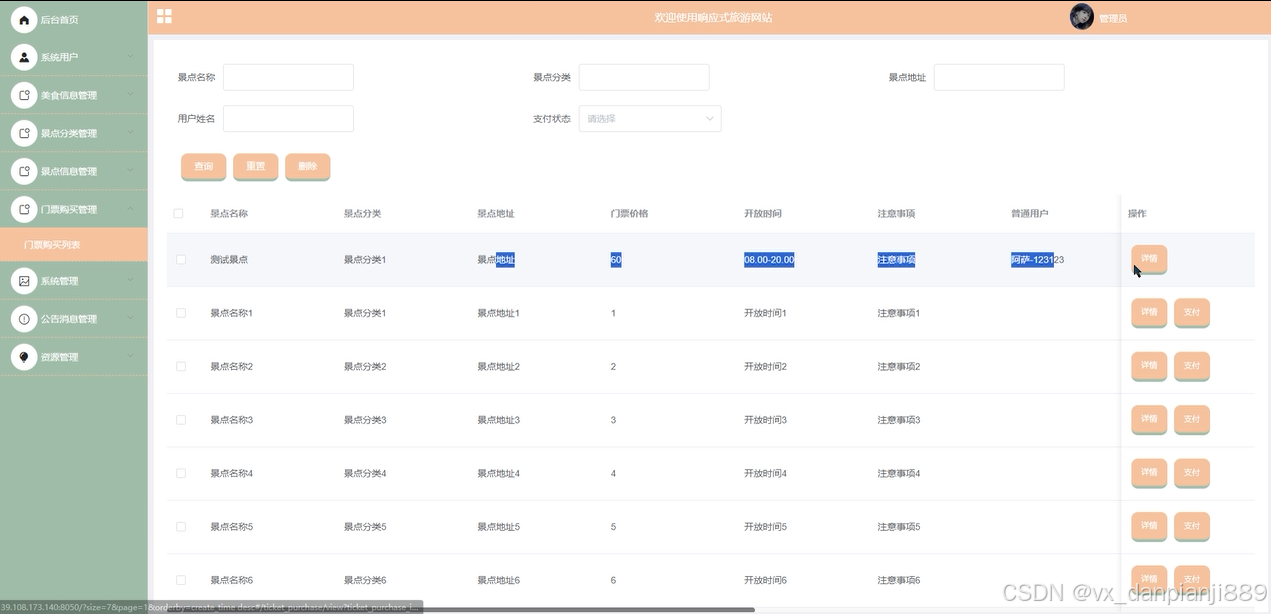
Task: Click the 查询 search button
Action: click(x=204, y=167)
